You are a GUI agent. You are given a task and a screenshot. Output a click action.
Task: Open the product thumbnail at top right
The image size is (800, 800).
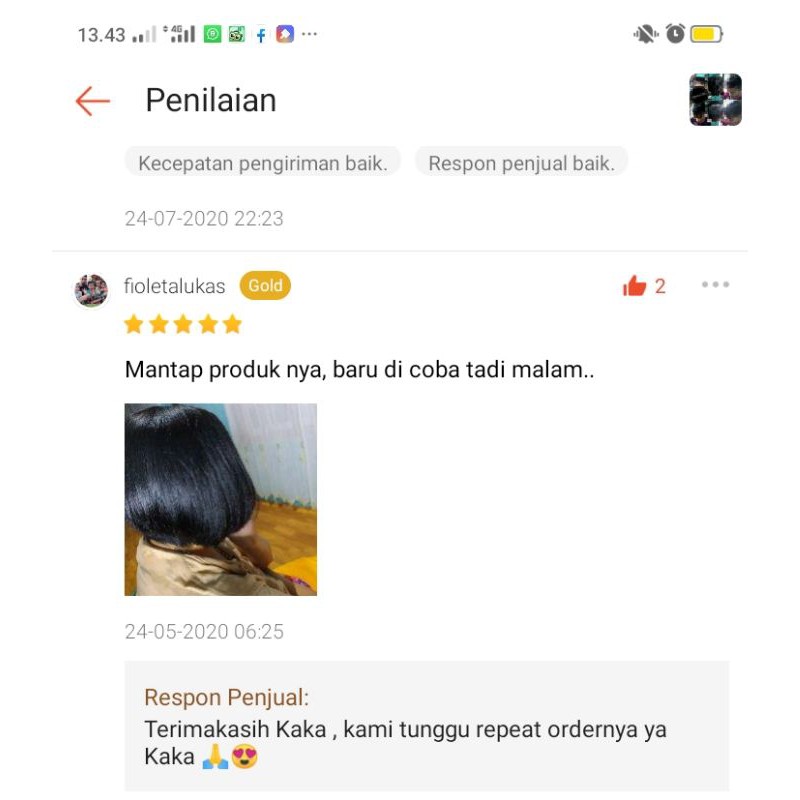click(715, 99)
